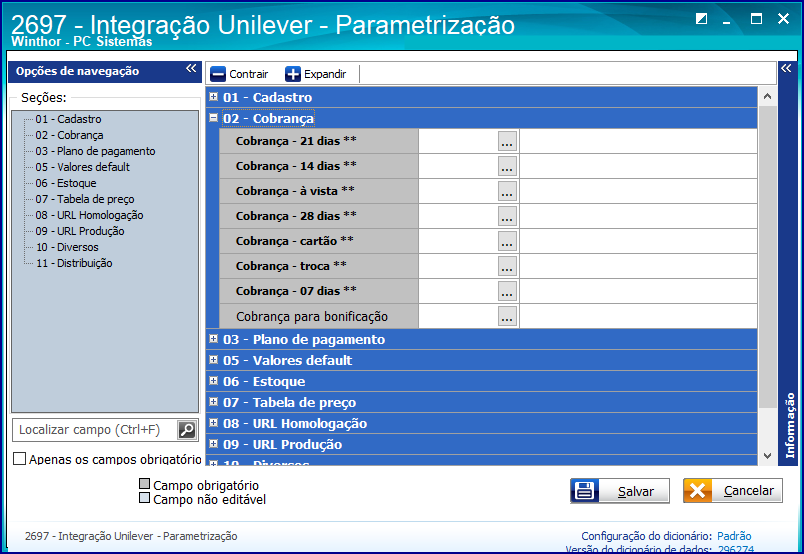Select 09 - URL Produção in tree

click(x=80, y=231)
